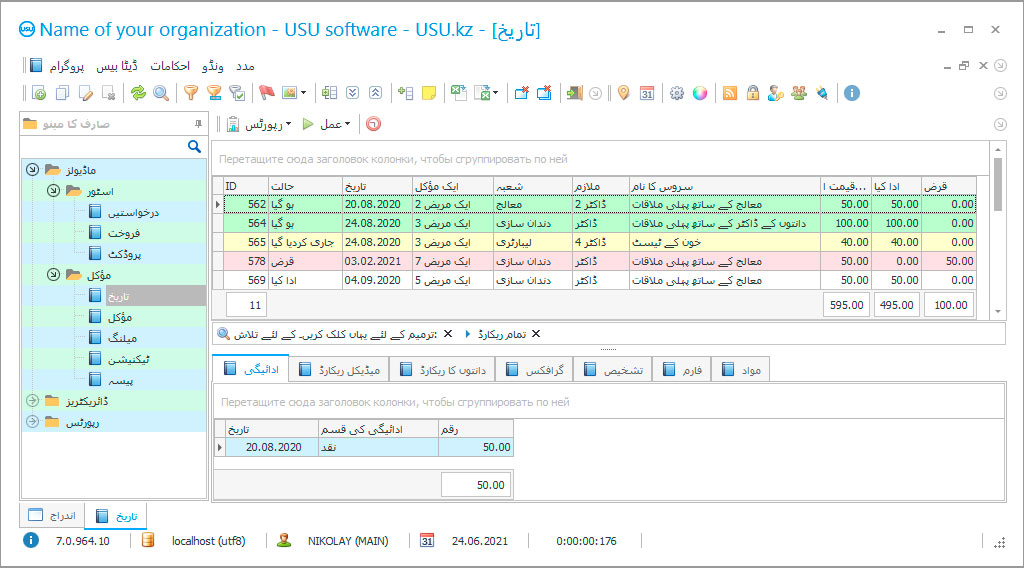Collapse the اسٹور folder in the tree

(52, 190)
